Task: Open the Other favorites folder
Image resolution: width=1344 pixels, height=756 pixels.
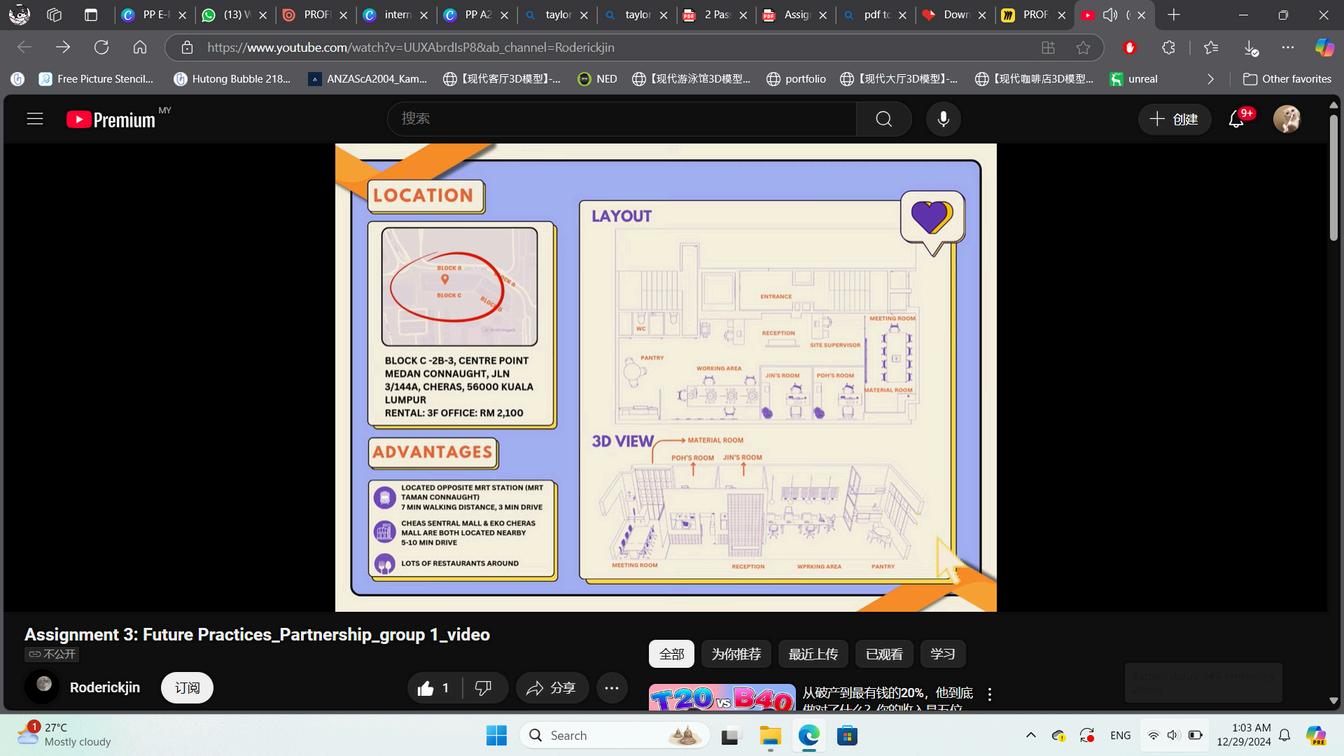Action: pyautogui.click(x=1287, y=79)
